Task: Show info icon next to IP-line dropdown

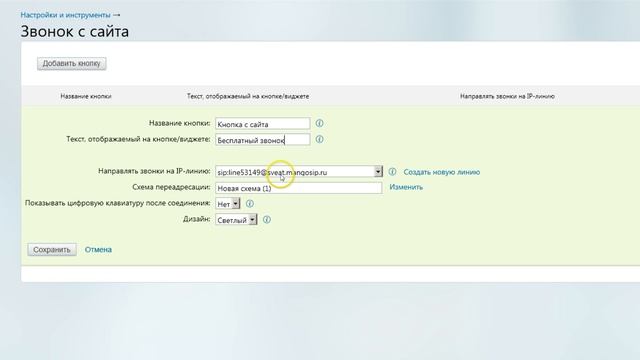Action: (x=392, y=172)
